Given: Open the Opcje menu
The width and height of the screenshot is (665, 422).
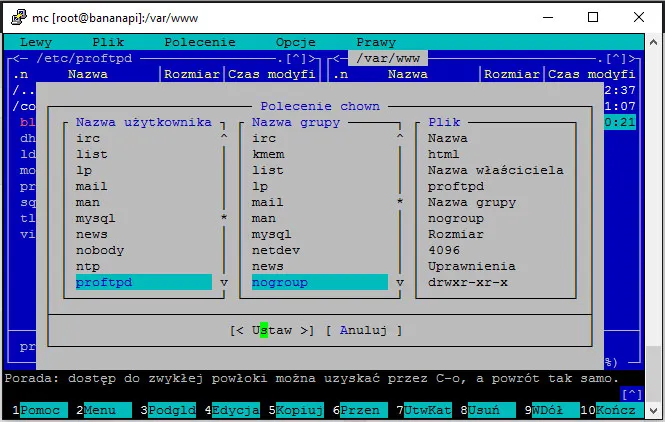Looking at the screenshot, I should [296, 42].
